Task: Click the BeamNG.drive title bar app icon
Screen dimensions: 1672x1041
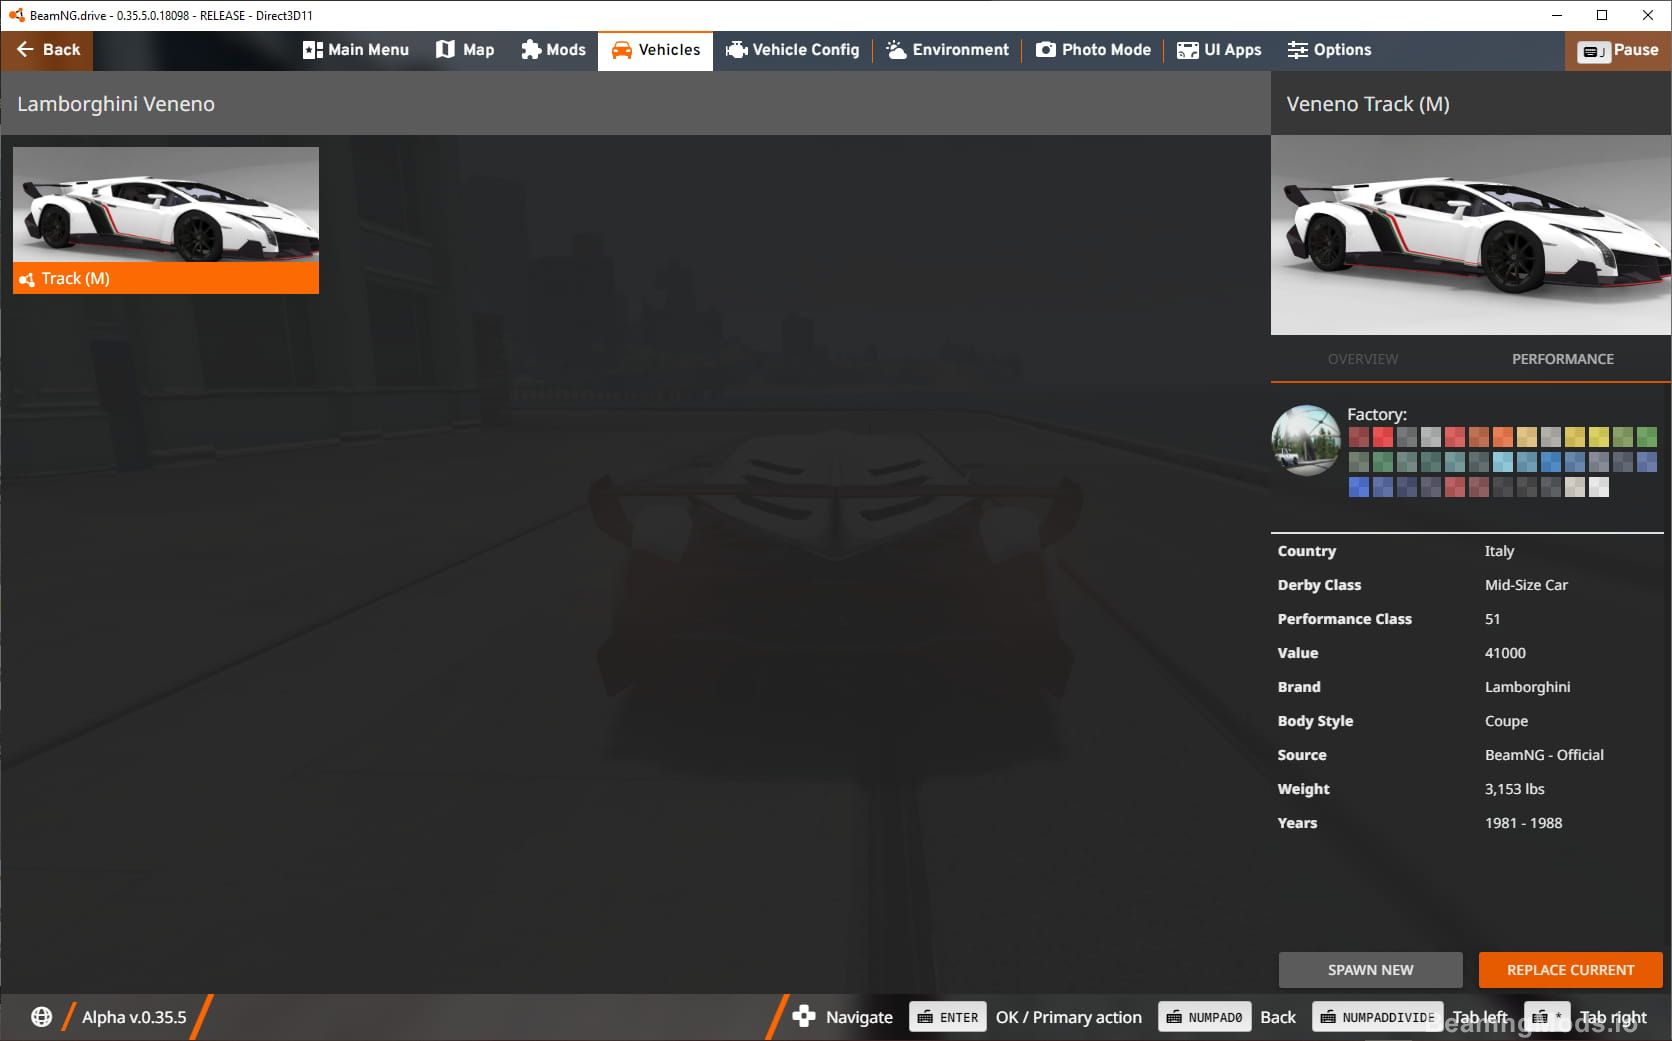Action: coord(16,15)
